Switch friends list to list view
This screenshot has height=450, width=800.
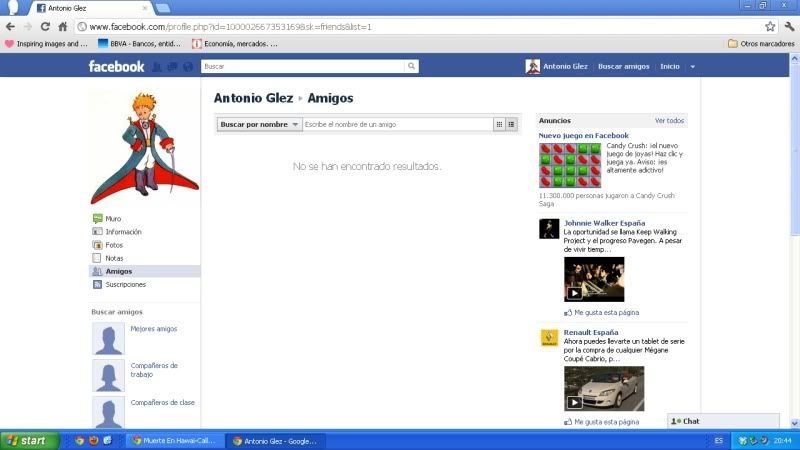click(x=511, y=124)
